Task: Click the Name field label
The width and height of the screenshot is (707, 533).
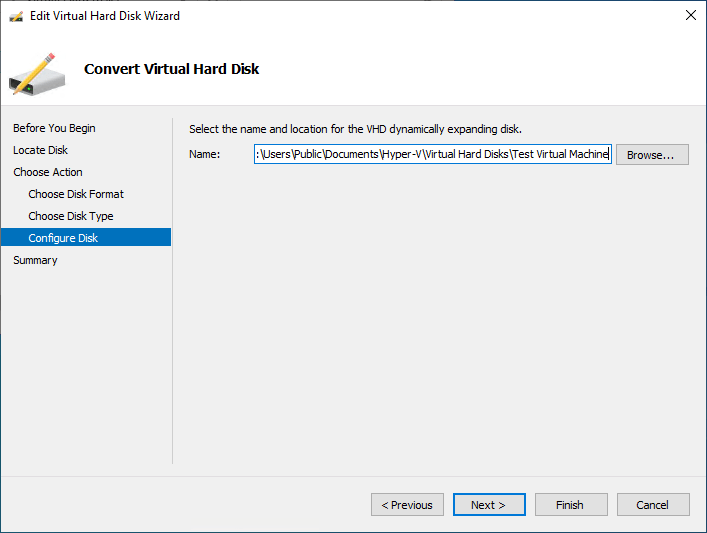Action: click(x=204, y=154)
